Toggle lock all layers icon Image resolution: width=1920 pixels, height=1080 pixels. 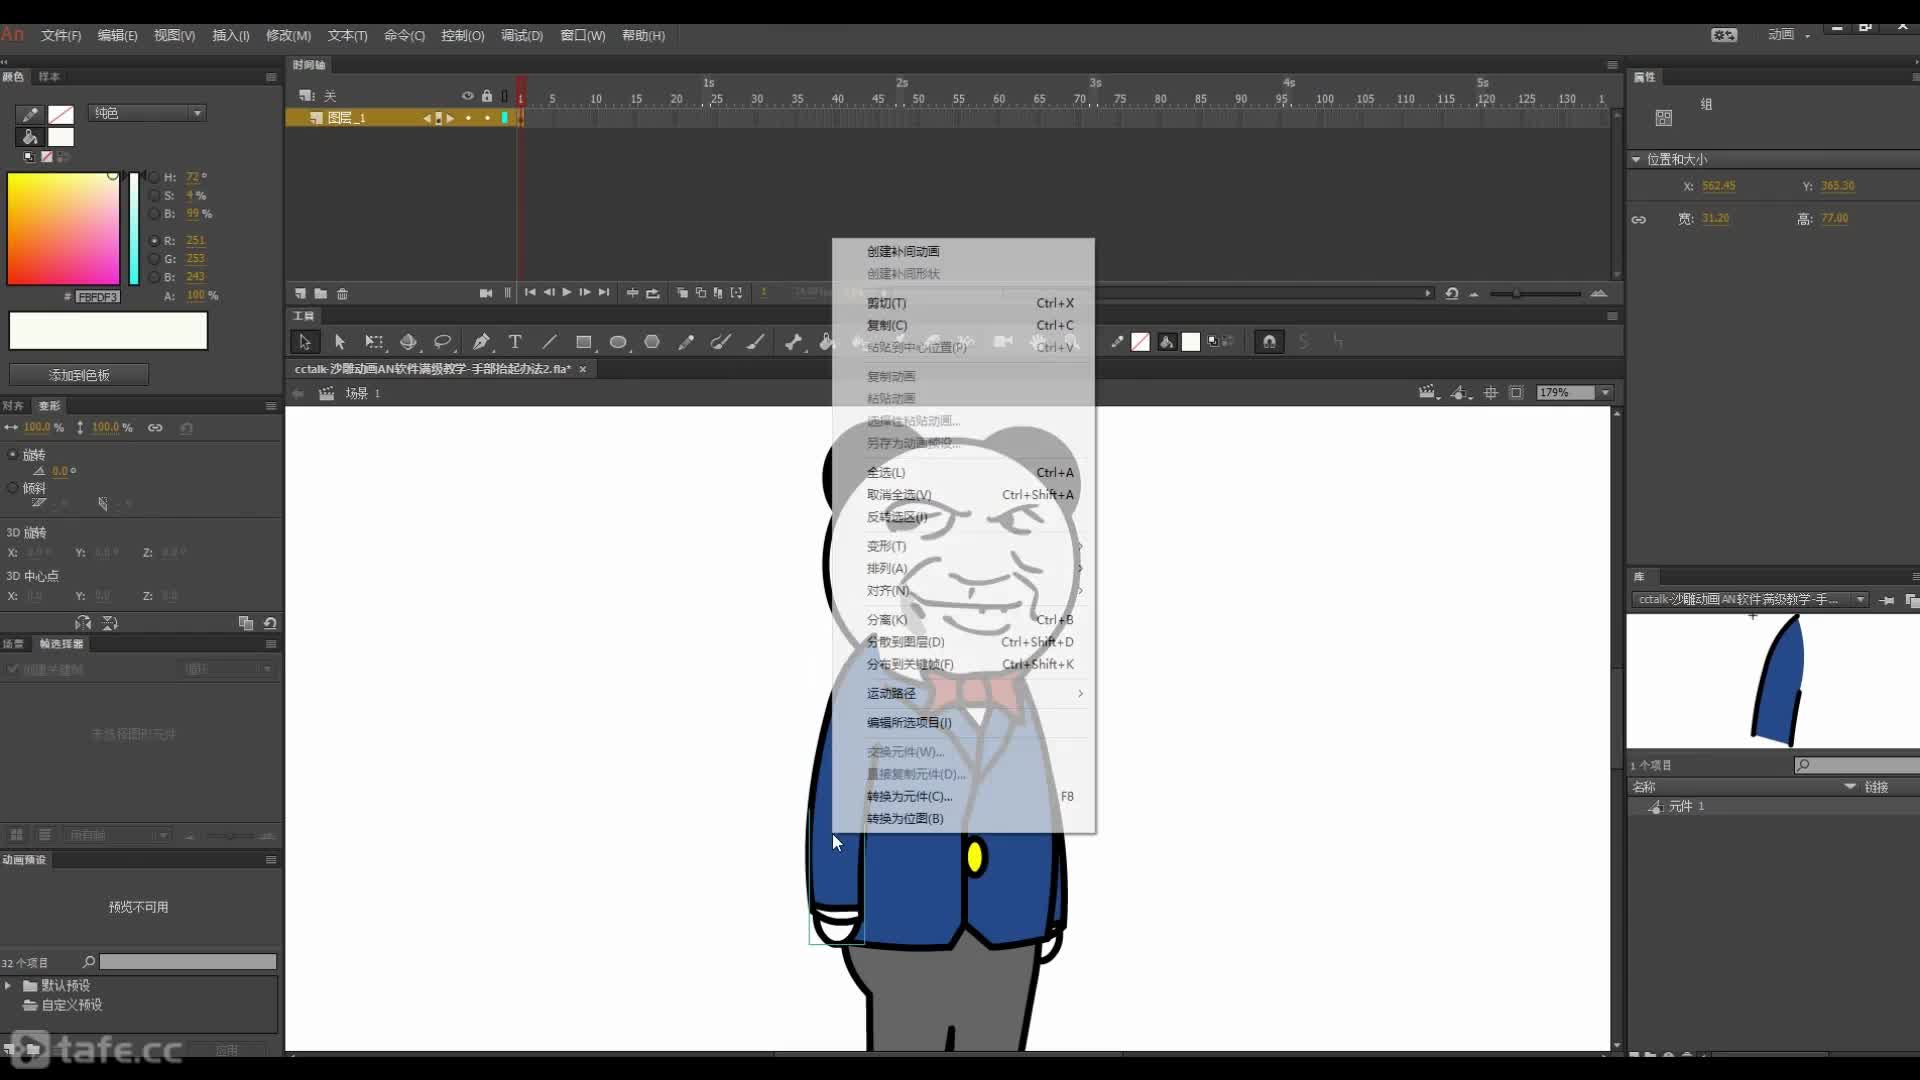(x=487, y=96)
